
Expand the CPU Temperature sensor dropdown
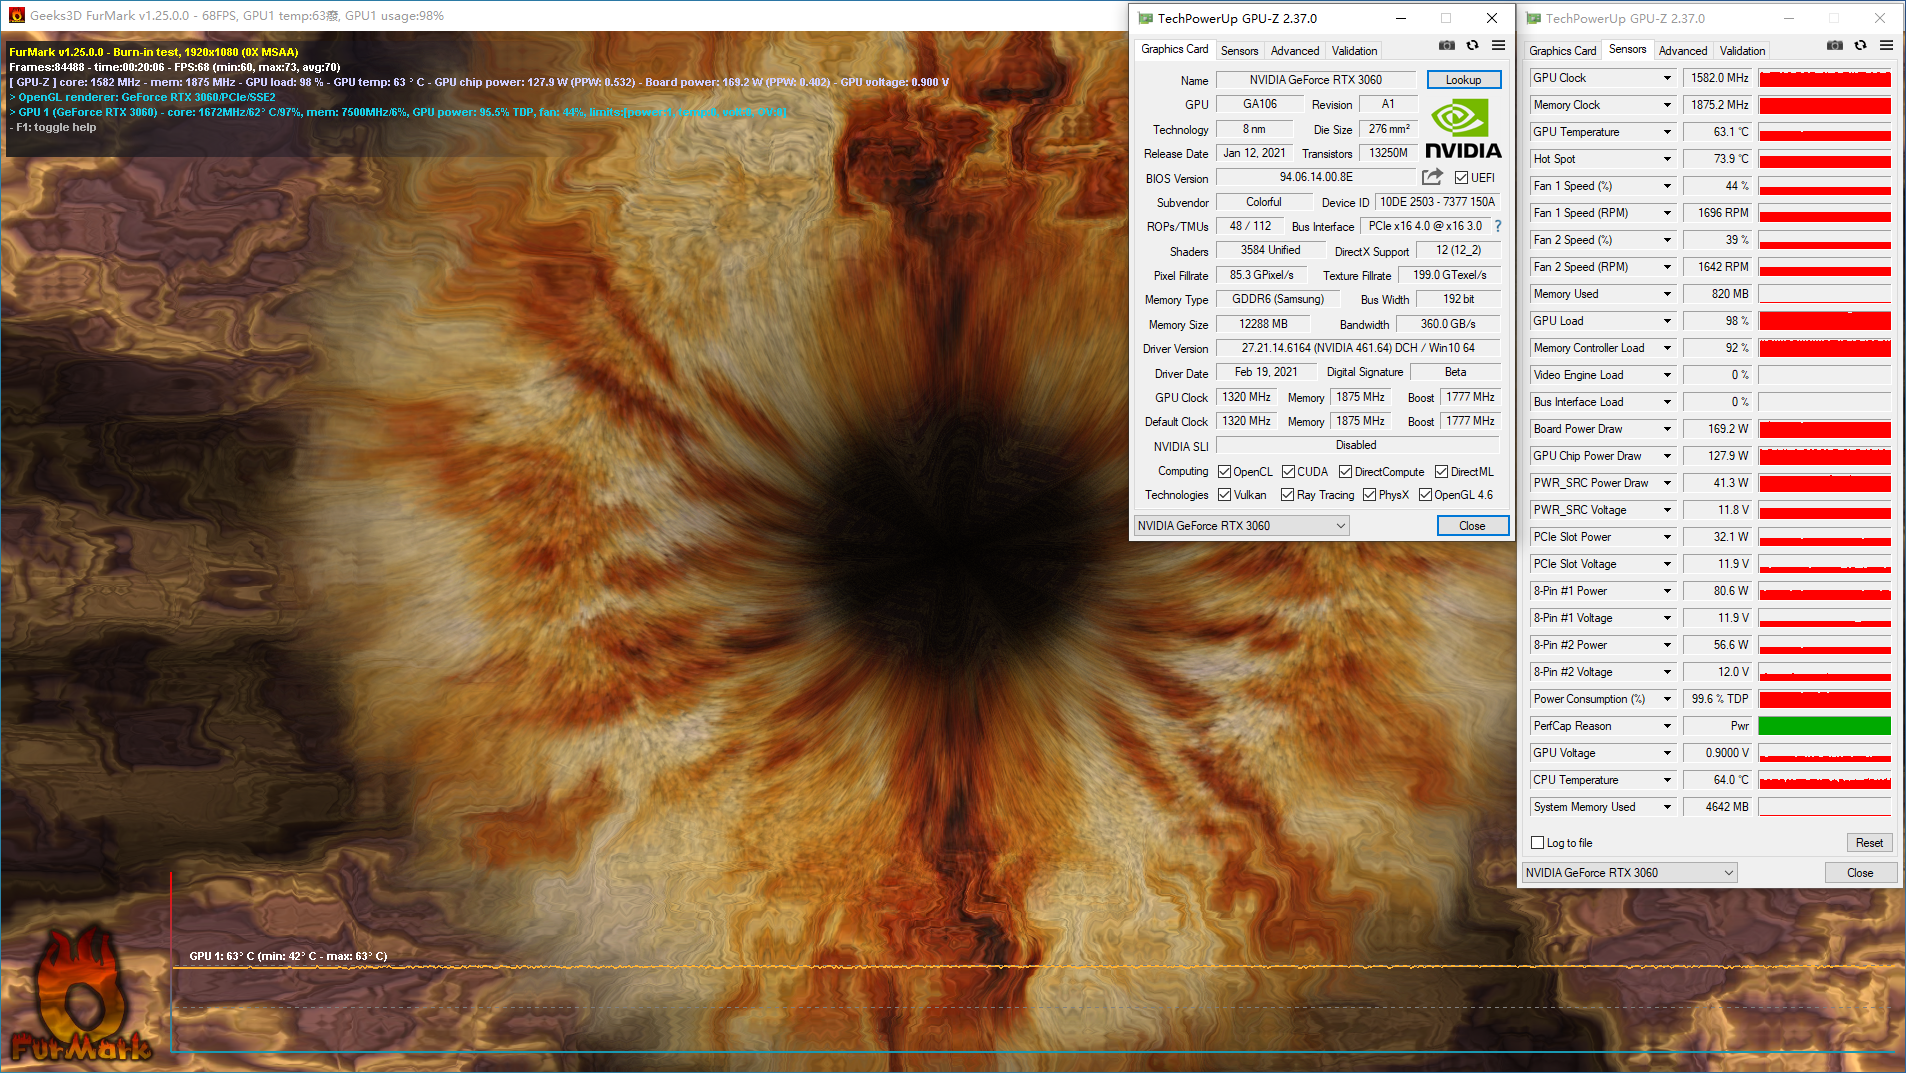pos(1667,780)
